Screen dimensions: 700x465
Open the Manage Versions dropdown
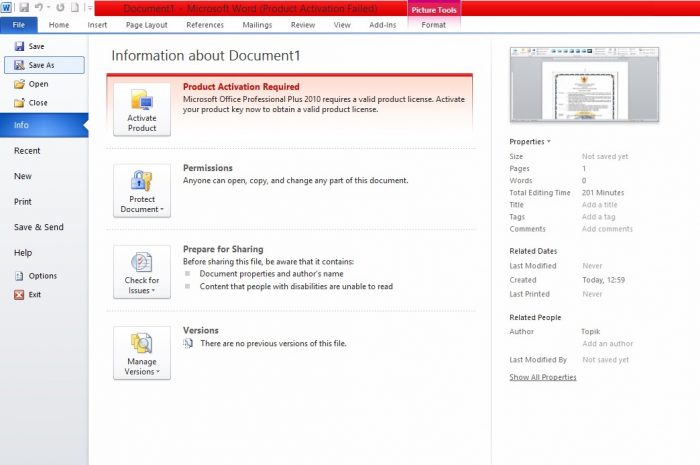[x=141, y=352]
